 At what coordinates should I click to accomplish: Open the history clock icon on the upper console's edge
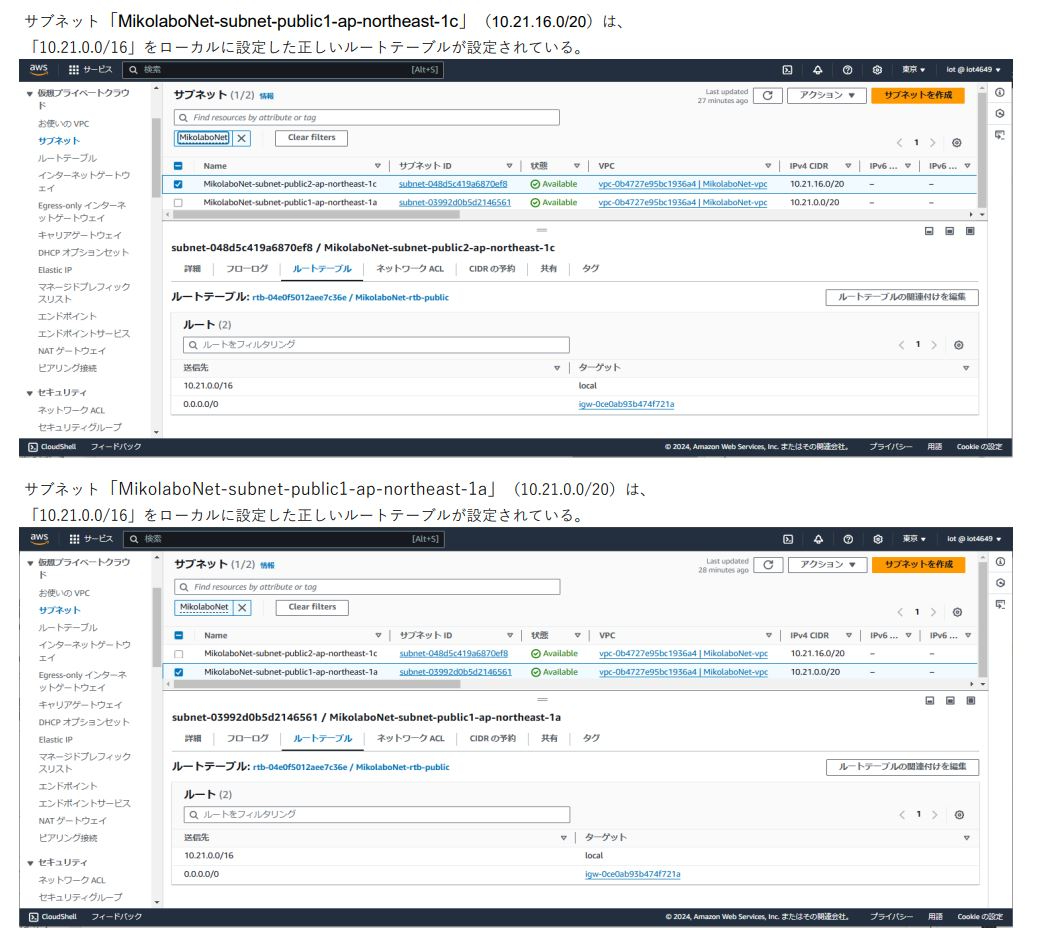coord(1000,114)
